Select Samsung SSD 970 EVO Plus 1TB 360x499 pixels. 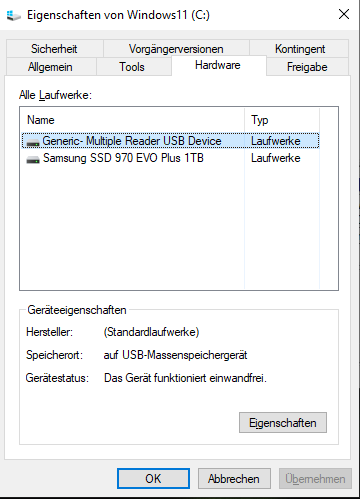[123, 158]
